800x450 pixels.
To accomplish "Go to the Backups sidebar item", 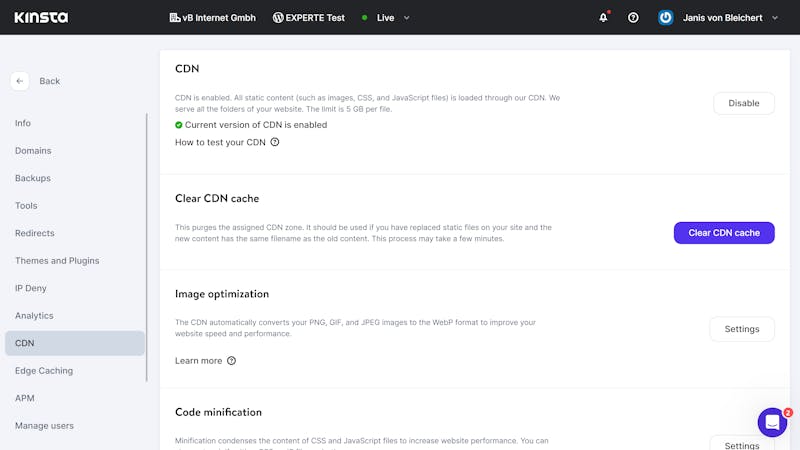I will pos(33,178).
